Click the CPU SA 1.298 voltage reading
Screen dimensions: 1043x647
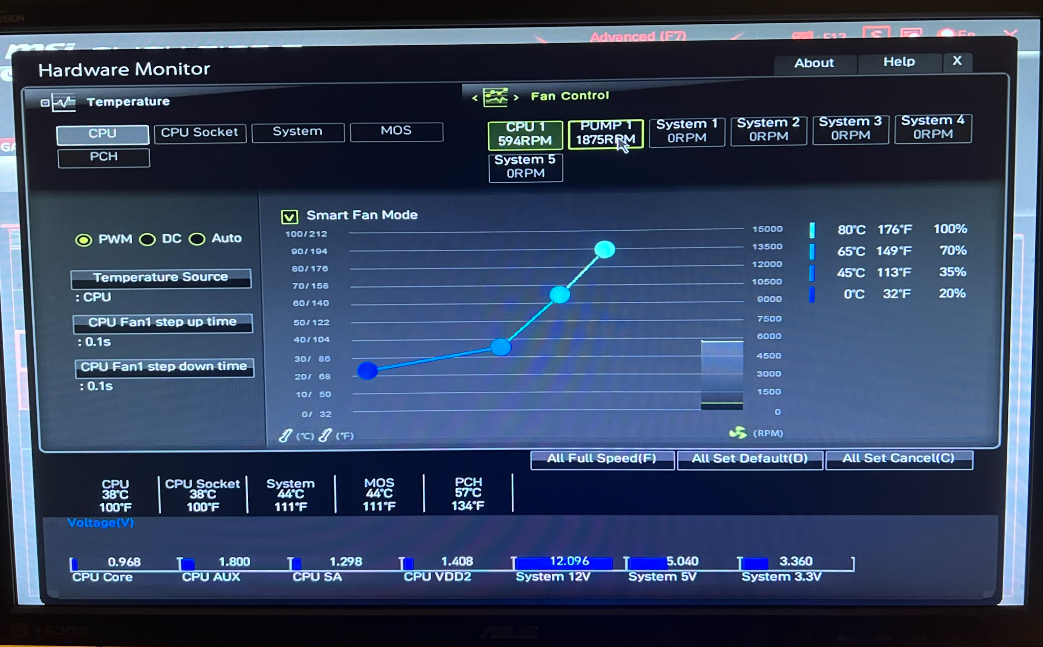[346, 562]
